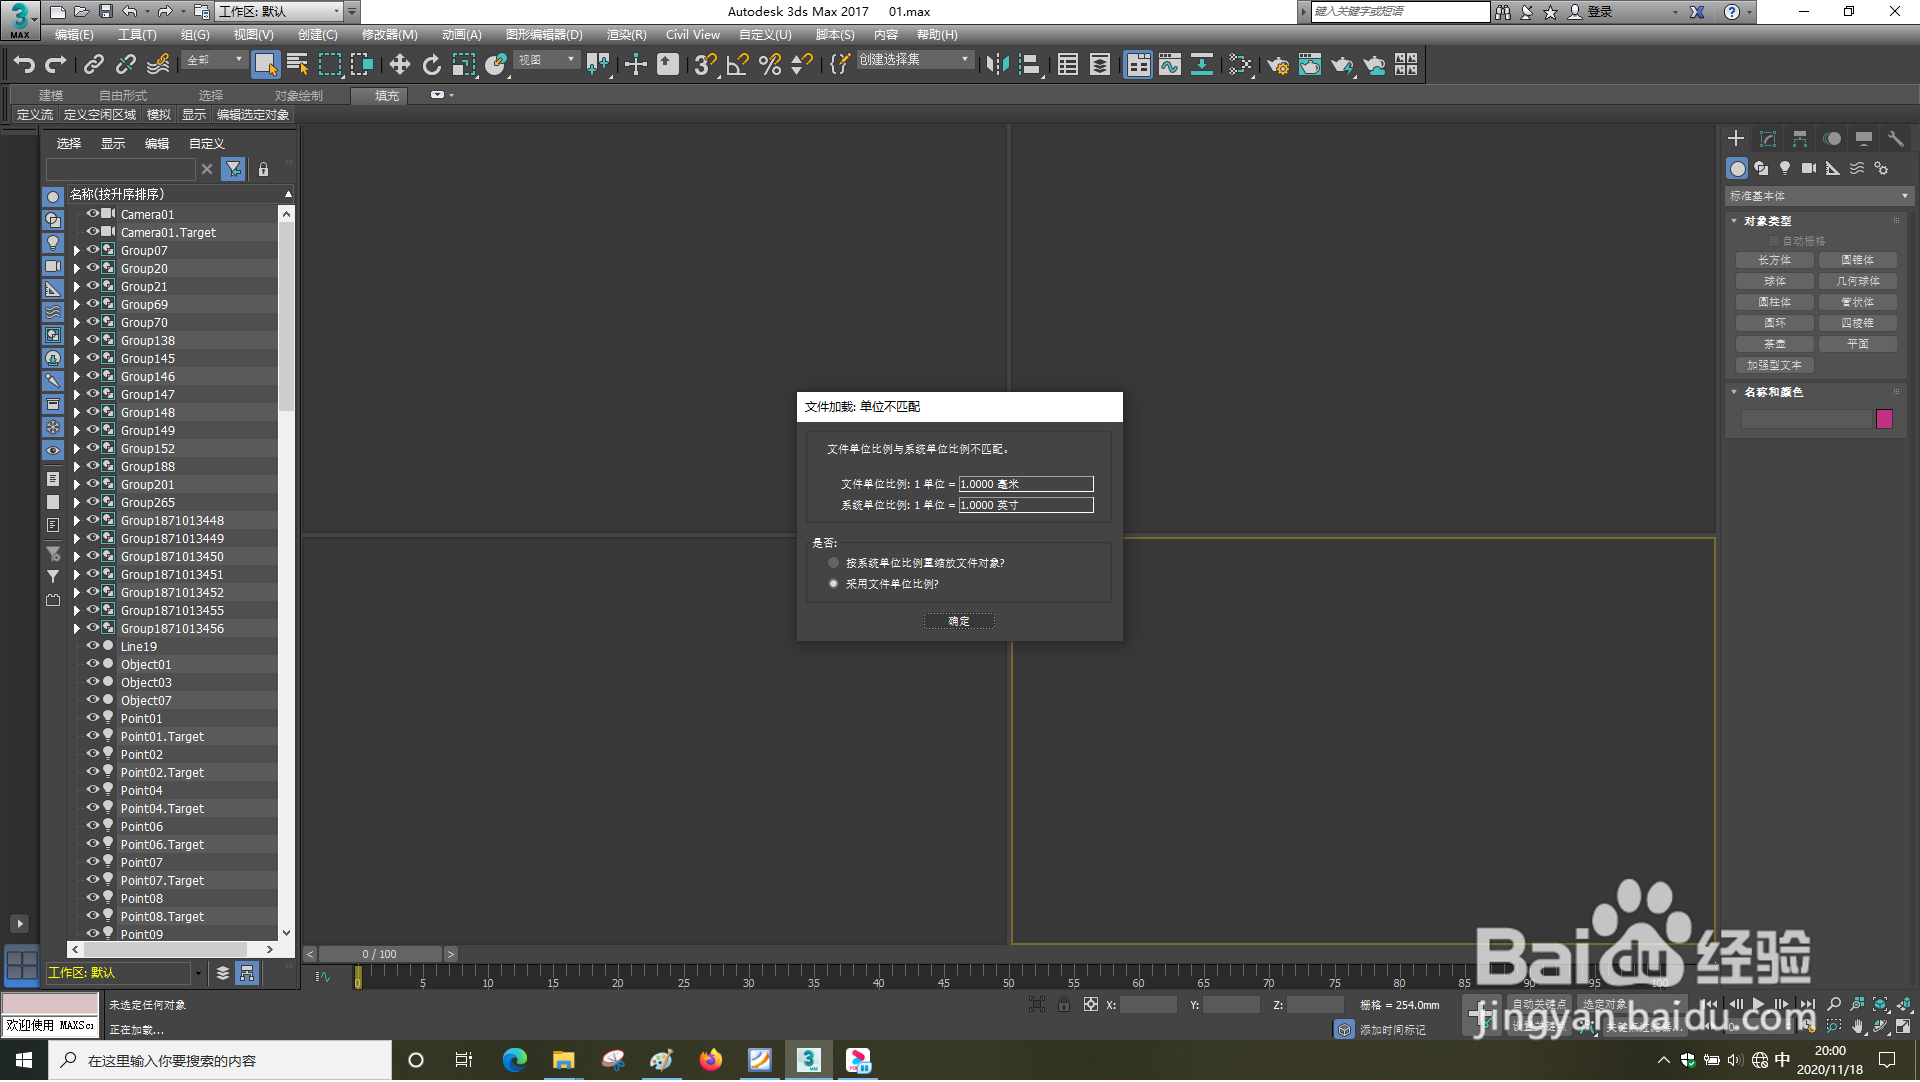Screen dimensions: 1920x1082
Task: Activate the Select and Scale tool
Action: coord(464,65)
